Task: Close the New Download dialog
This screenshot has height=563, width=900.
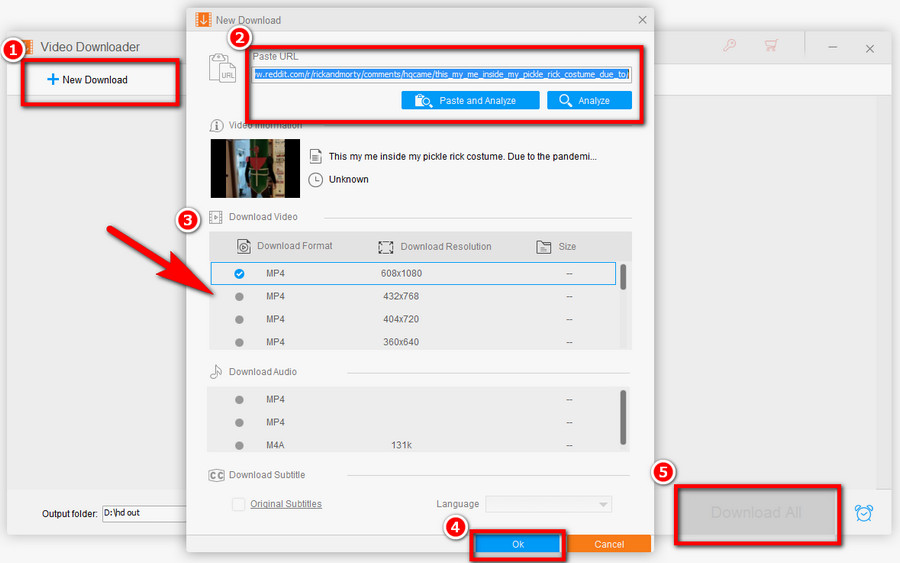Action: point(642,20)
